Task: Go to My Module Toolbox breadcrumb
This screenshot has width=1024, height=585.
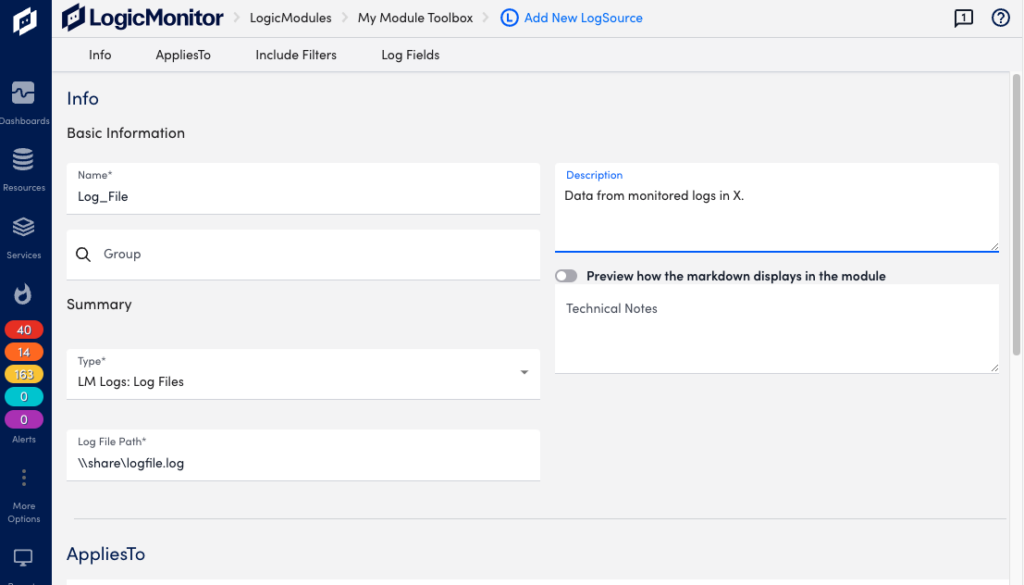Action: pyautogui.click(x=415, y=18)
